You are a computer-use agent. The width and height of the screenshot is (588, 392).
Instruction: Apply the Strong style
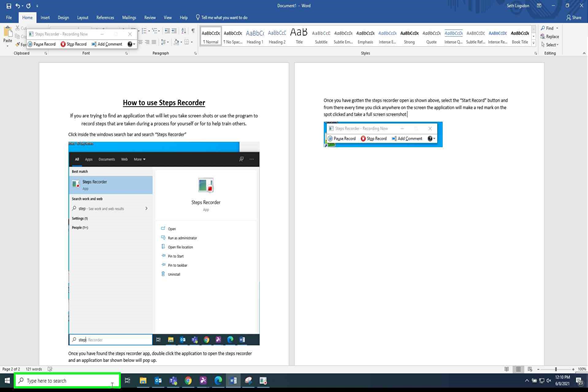click(409, 36)
